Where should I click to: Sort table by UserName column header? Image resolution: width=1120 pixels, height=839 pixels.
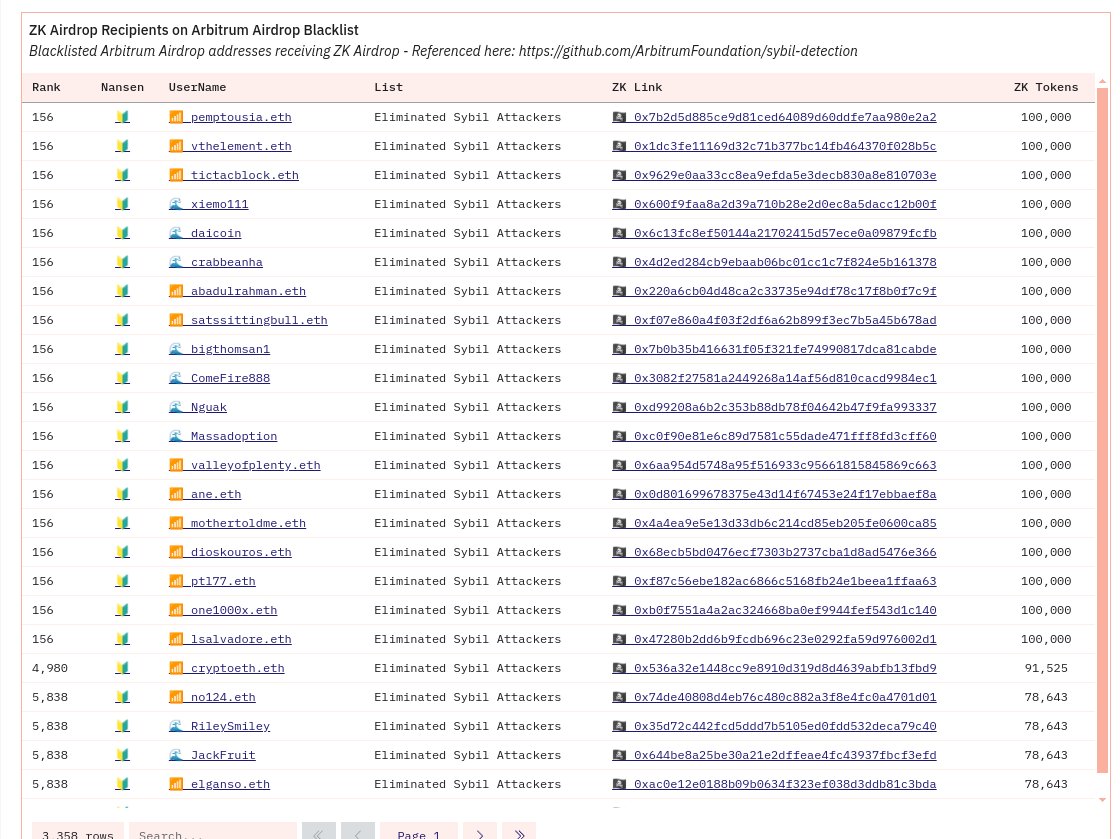[197, 87]
